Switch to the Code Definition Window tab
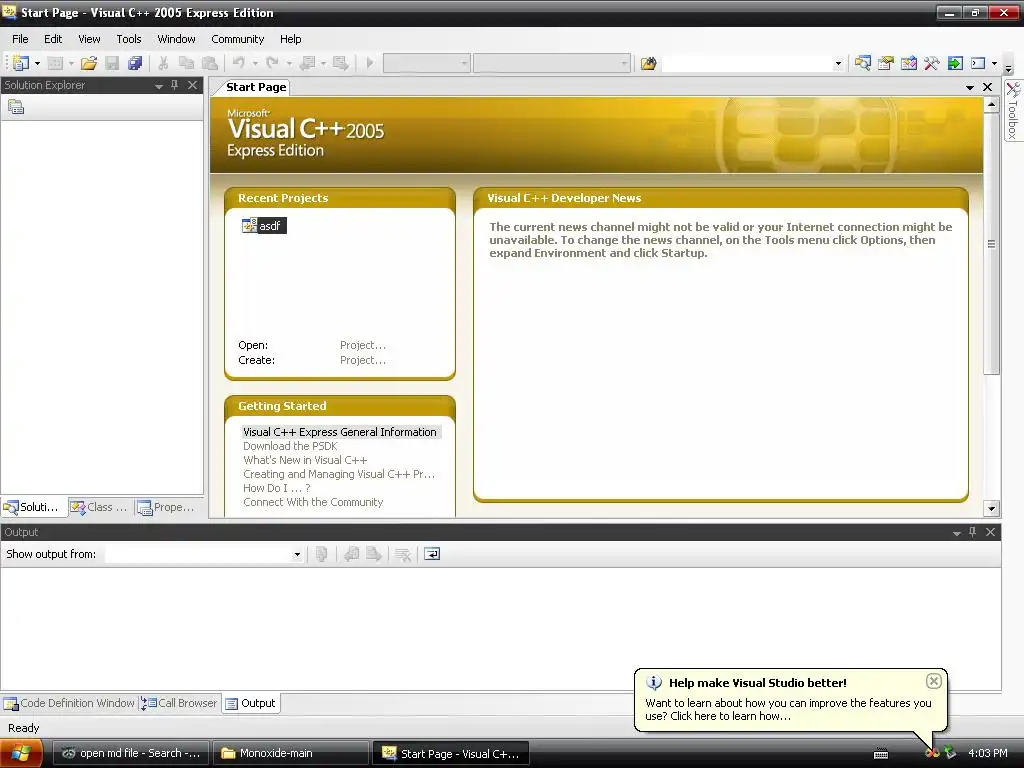The height and width of the screenshot is (768, 1024). (69, 703)
